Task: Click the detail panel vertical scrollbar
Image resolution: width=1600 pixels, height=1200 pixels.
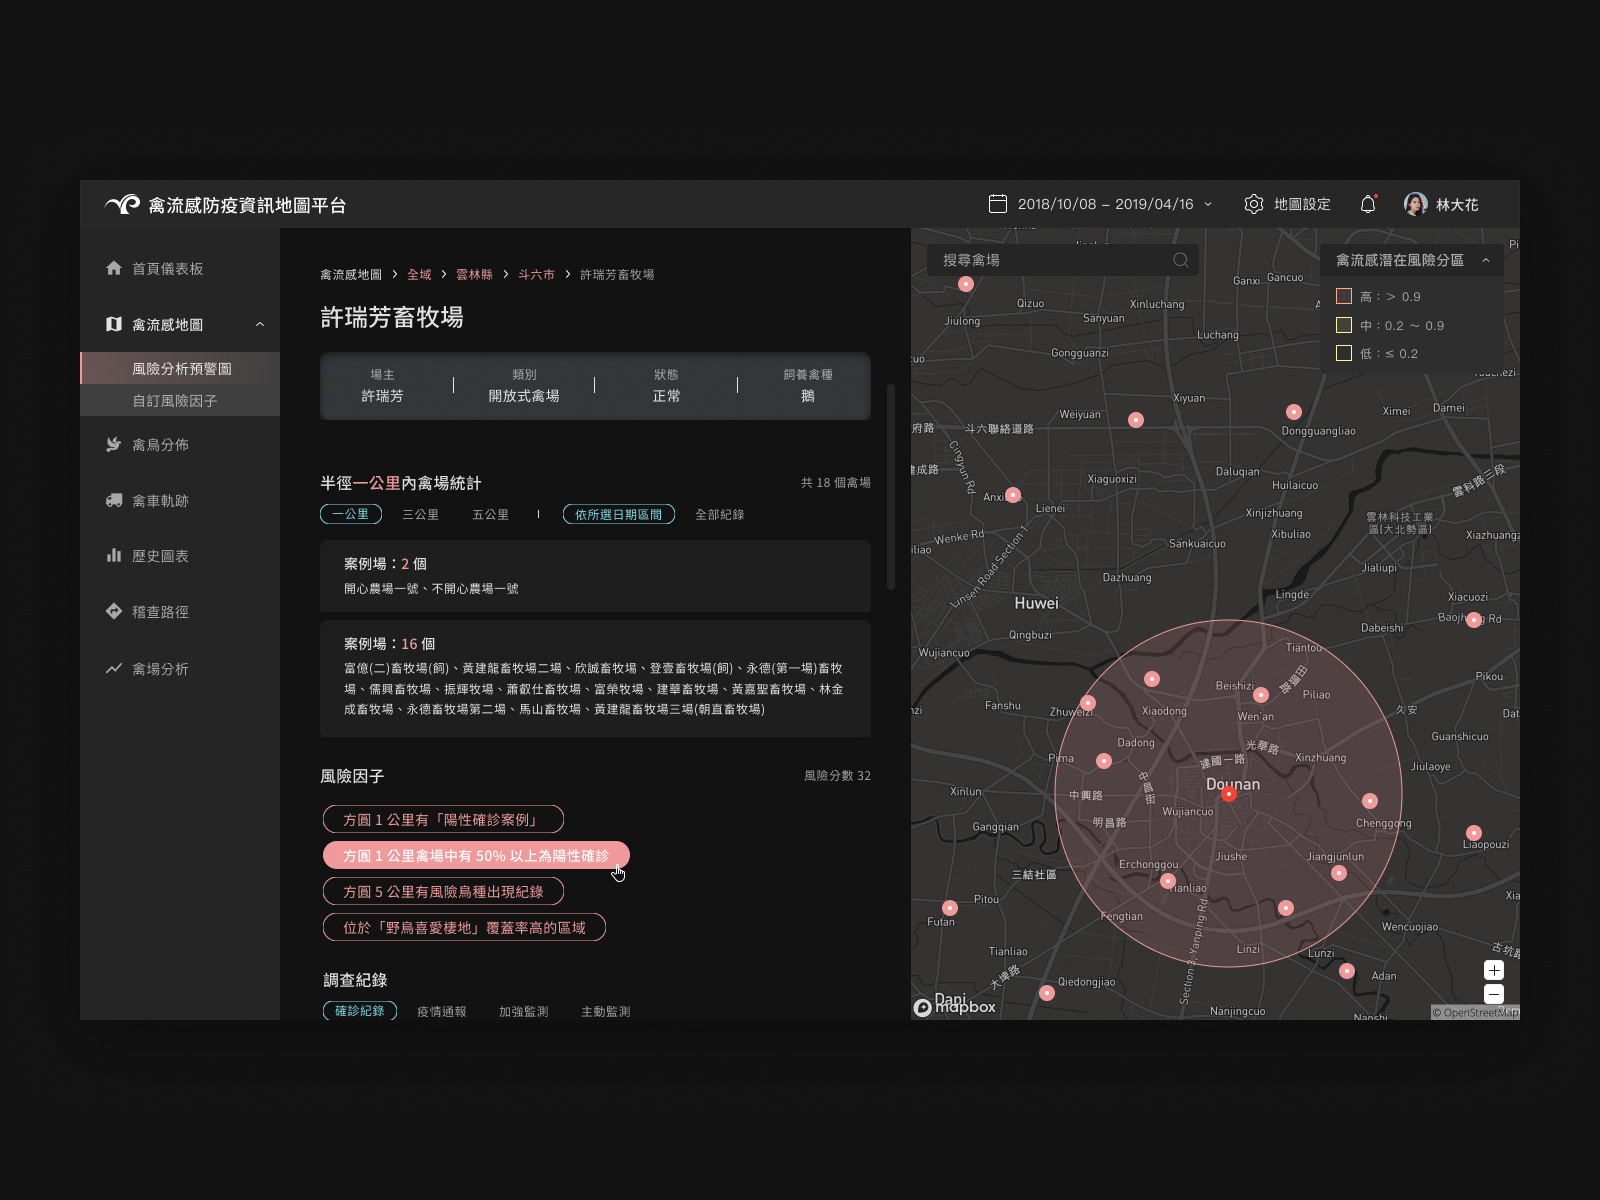Action: [x=890, y=487]
